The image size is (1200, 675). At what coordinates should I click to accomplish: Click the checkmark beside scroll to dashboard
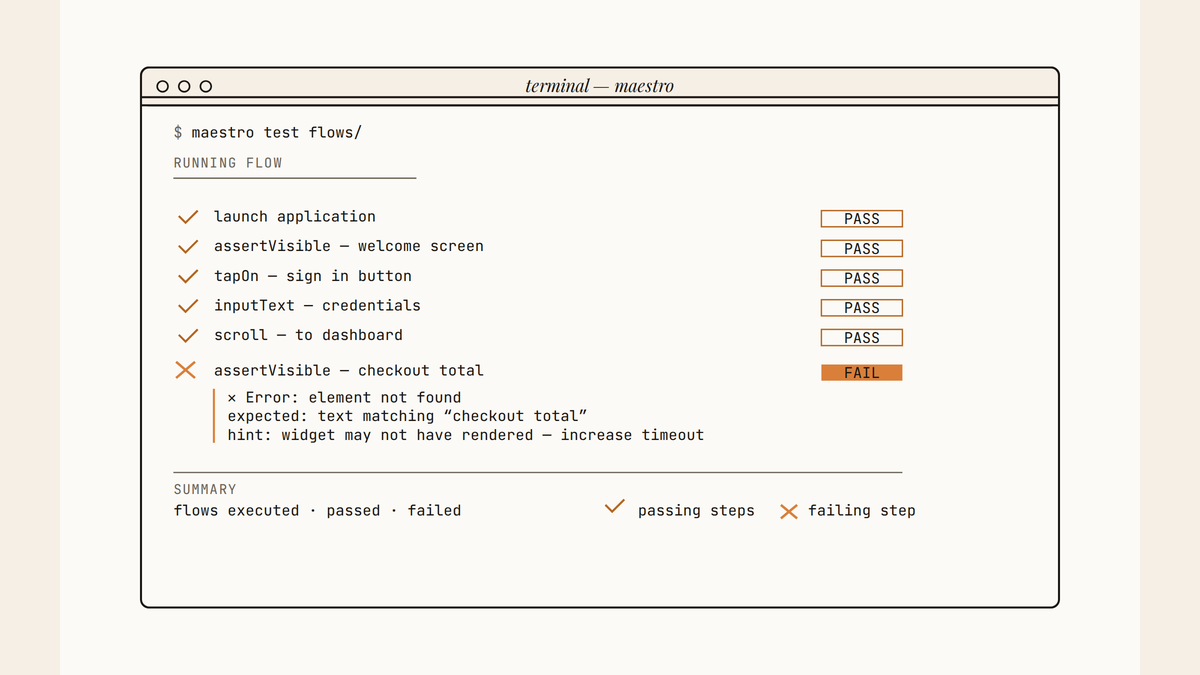(187, 336)
